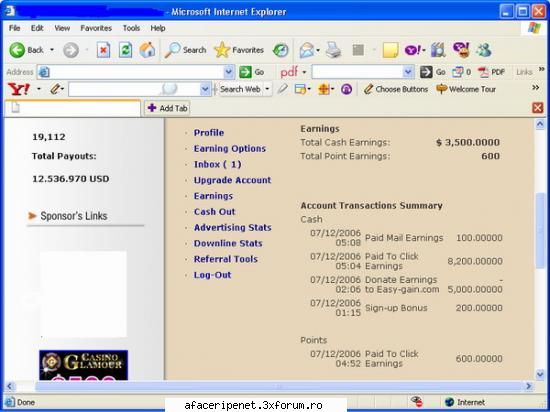This screenshot has width=550, height=412.
Task: Expand the Address bar dropdown arrow
Action: (229, 72)
